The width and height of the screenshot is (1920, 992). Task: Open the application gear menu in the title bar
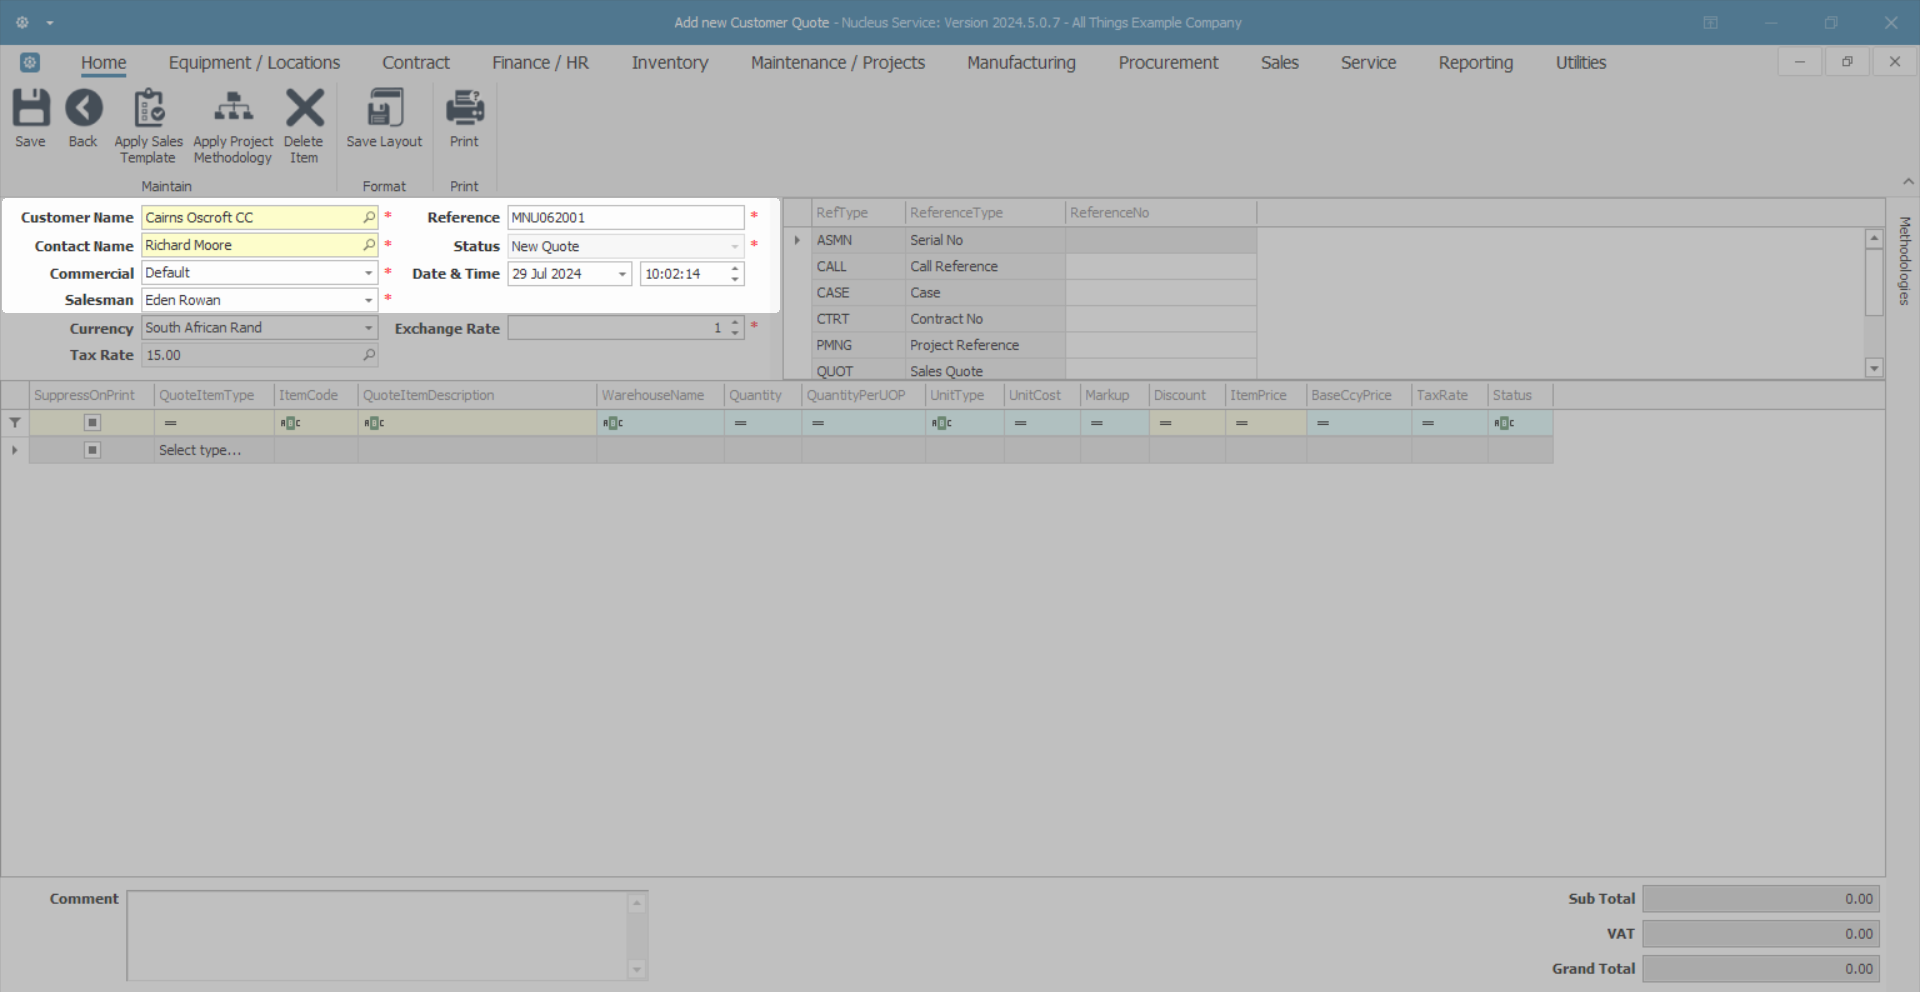(x=22, y=22)
